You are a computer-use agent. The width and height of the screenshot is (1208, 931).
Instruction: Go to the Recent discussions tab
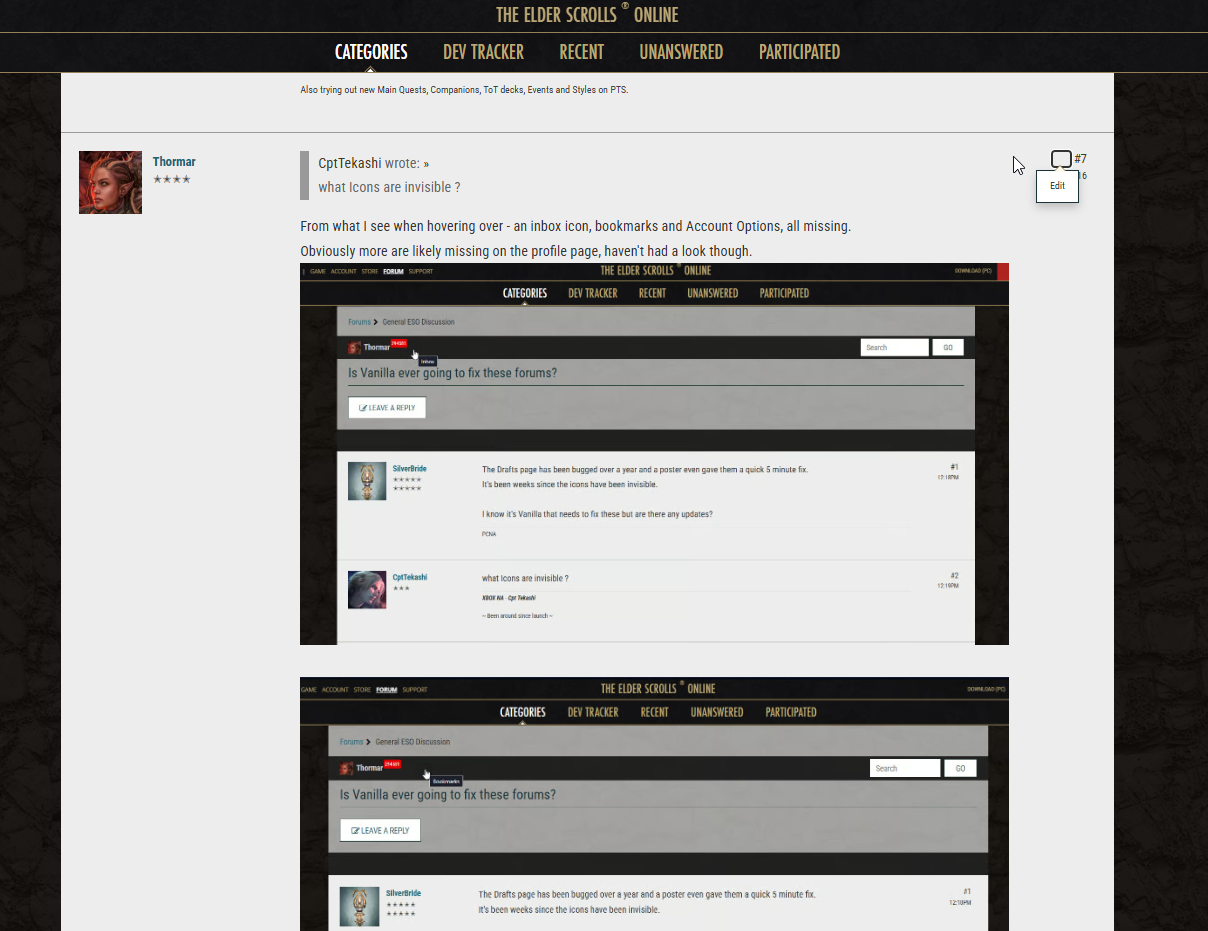coord(581,52)
